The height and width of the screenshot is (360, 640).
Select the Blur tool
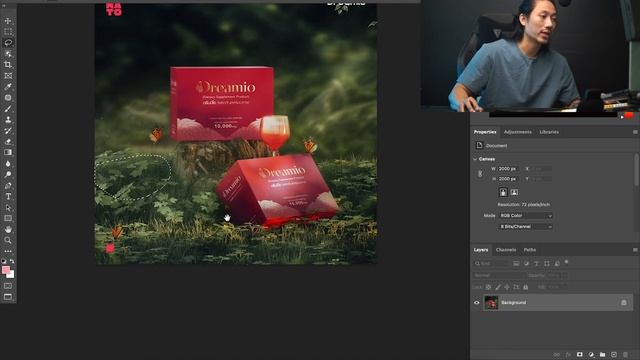tap(8, 164)
